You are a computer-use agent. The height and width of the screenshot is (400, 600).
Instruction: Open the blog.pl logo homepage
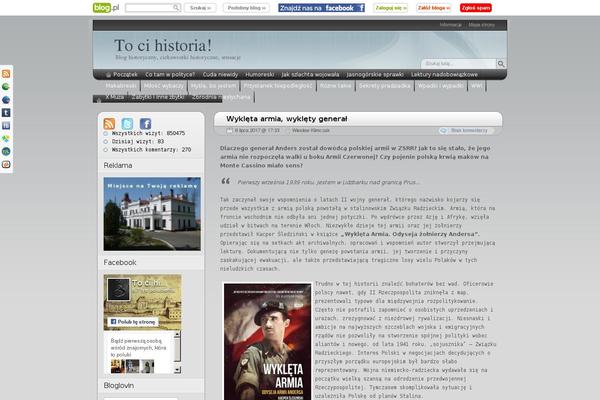click(106, 8)
